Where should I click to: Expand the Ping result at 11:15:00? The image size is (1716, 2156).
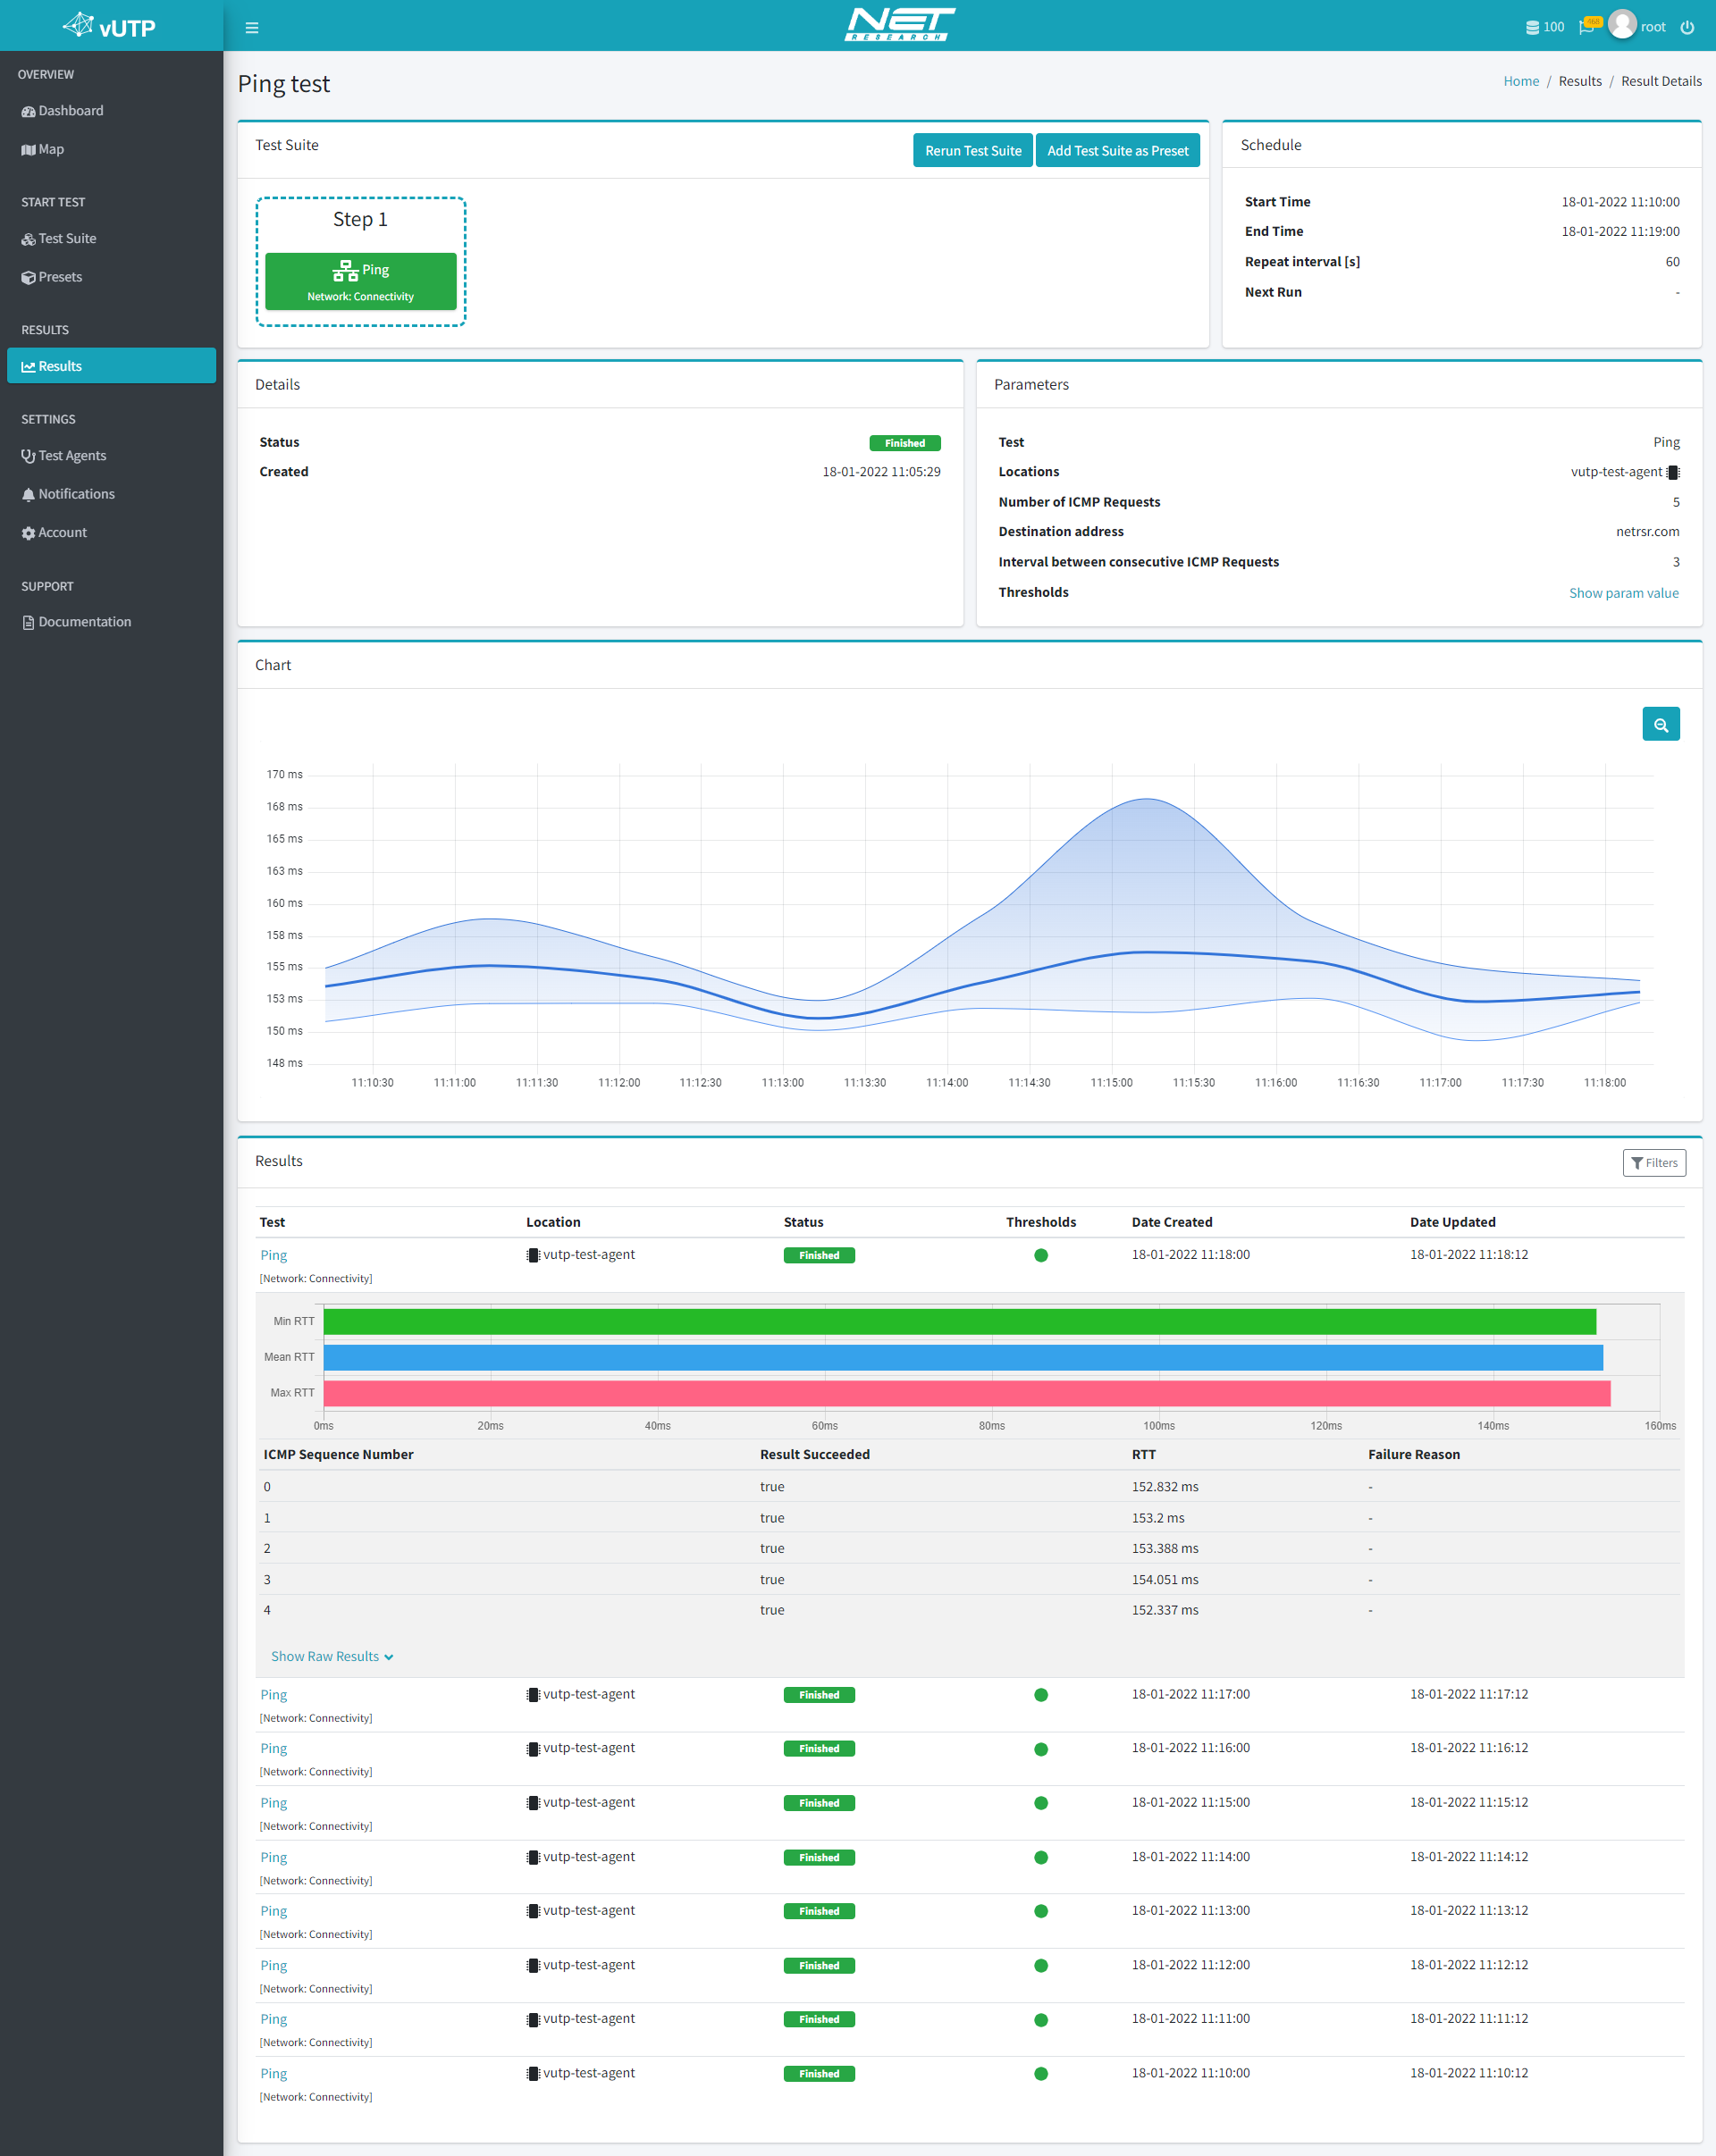click(273, 1803)
